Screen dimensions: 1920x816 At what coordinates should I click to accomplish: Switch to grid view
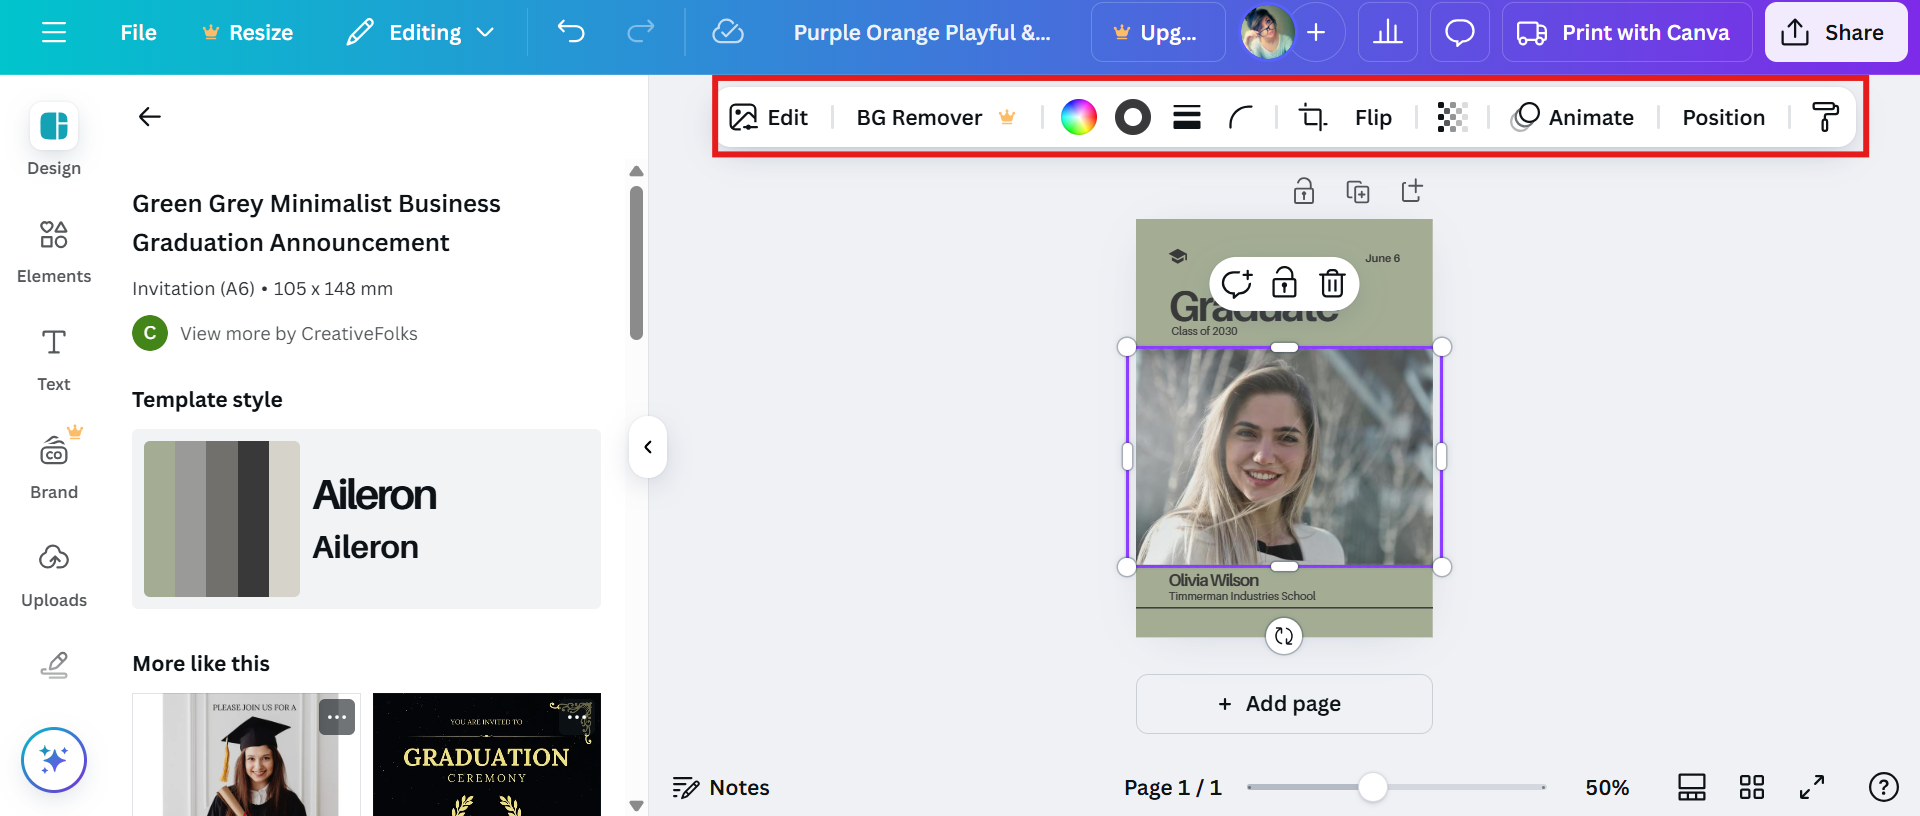tap(1752, 788)
